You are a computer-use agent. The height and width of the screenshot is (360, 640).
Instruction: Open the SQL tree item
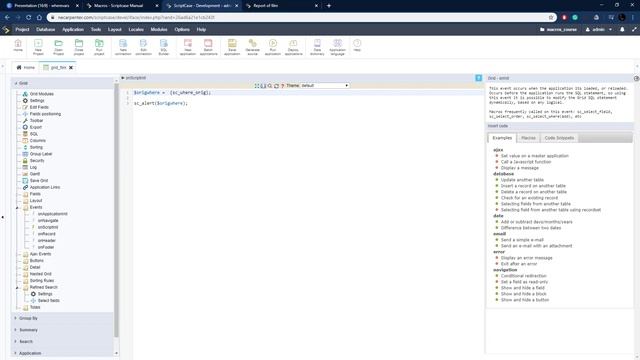click(33, 134)
